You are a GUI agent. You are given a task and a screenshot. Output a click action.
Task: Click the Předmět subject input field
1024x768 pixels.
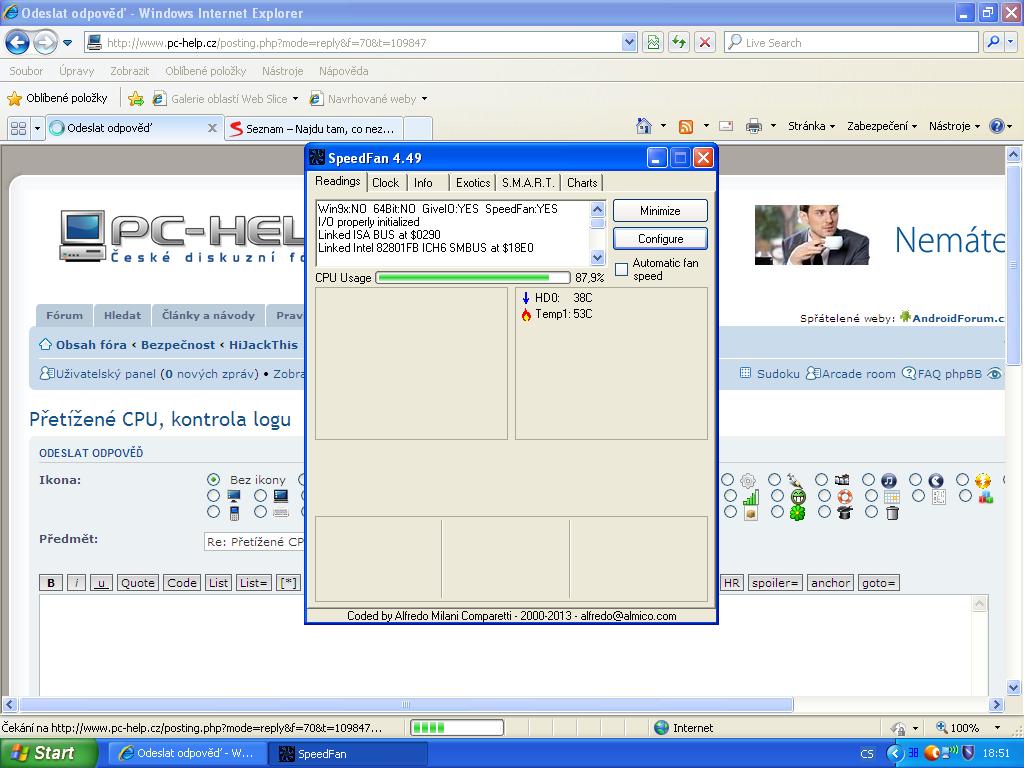tap(255, 541)
